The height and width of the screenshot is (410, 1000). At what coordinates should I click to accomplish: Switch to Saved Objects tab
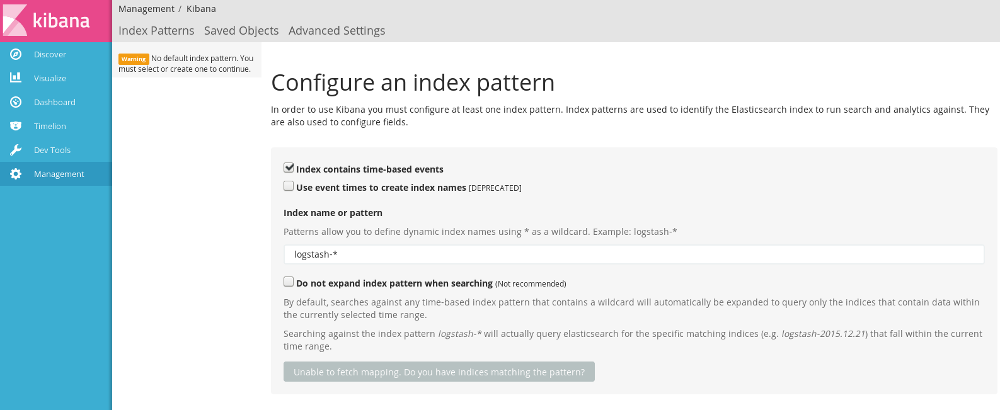[x=241, y=31]
